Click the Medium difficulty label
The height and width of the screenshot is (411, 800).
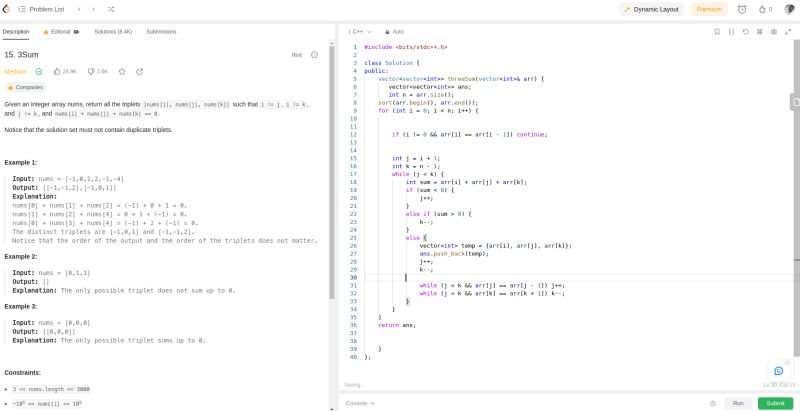[15, 72]
